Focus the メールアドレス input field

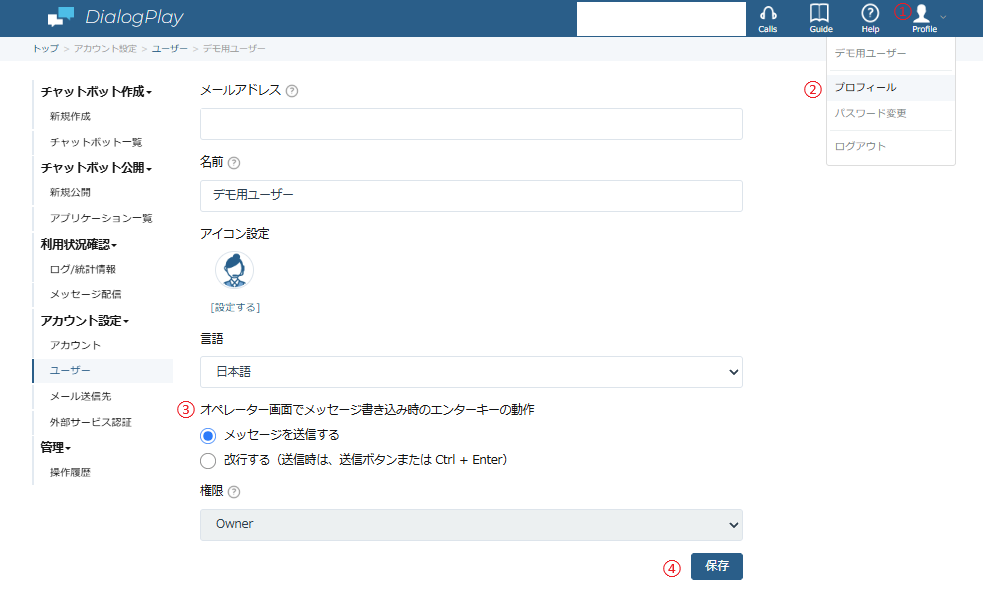click(471, 124)
